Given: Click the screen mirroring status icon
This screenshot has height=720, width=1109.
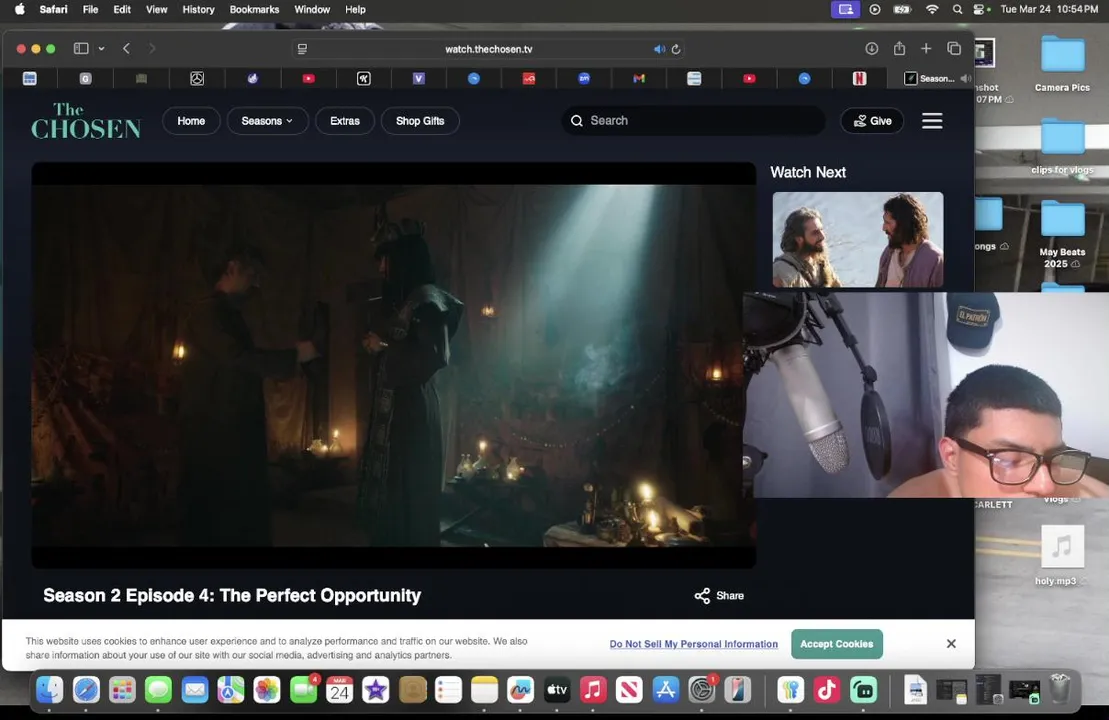Looking at the screenshot, I should coord(845,9).
